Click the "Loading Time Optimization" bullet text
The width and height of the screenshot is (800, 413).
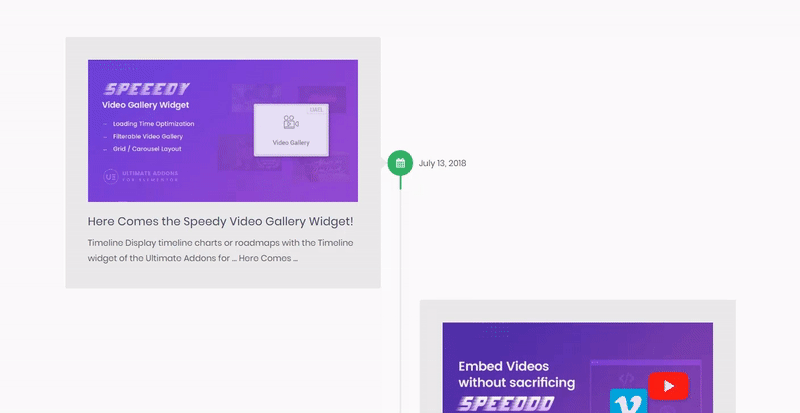pyautogui.click(x=153, y=124)
